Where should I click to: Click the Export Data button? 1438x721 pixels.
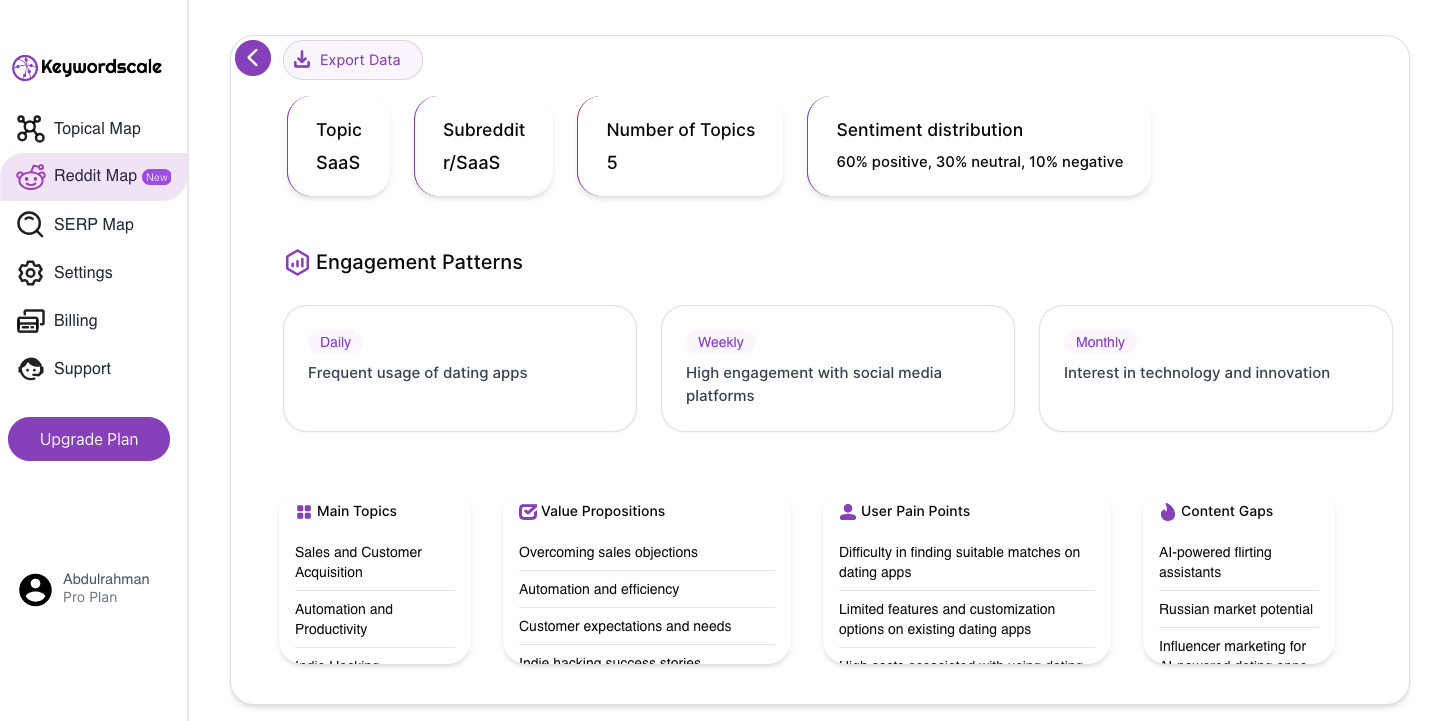(353, 60)
